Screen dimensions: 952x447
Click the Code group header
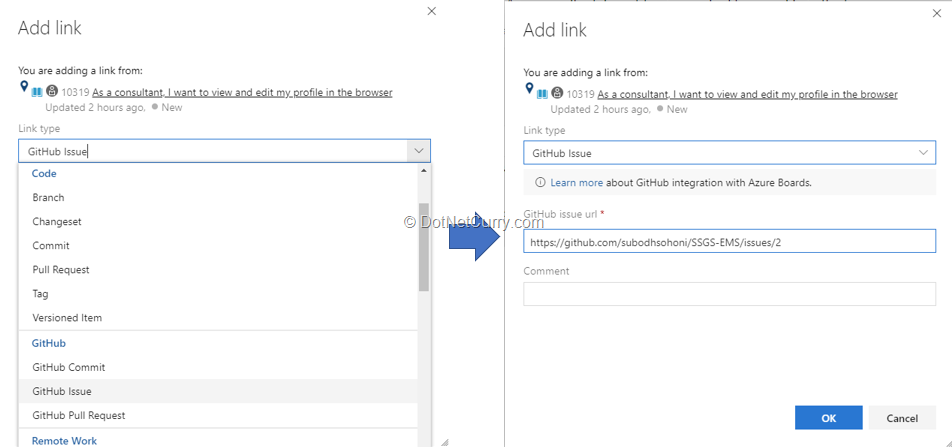click(x=44, y=174)
